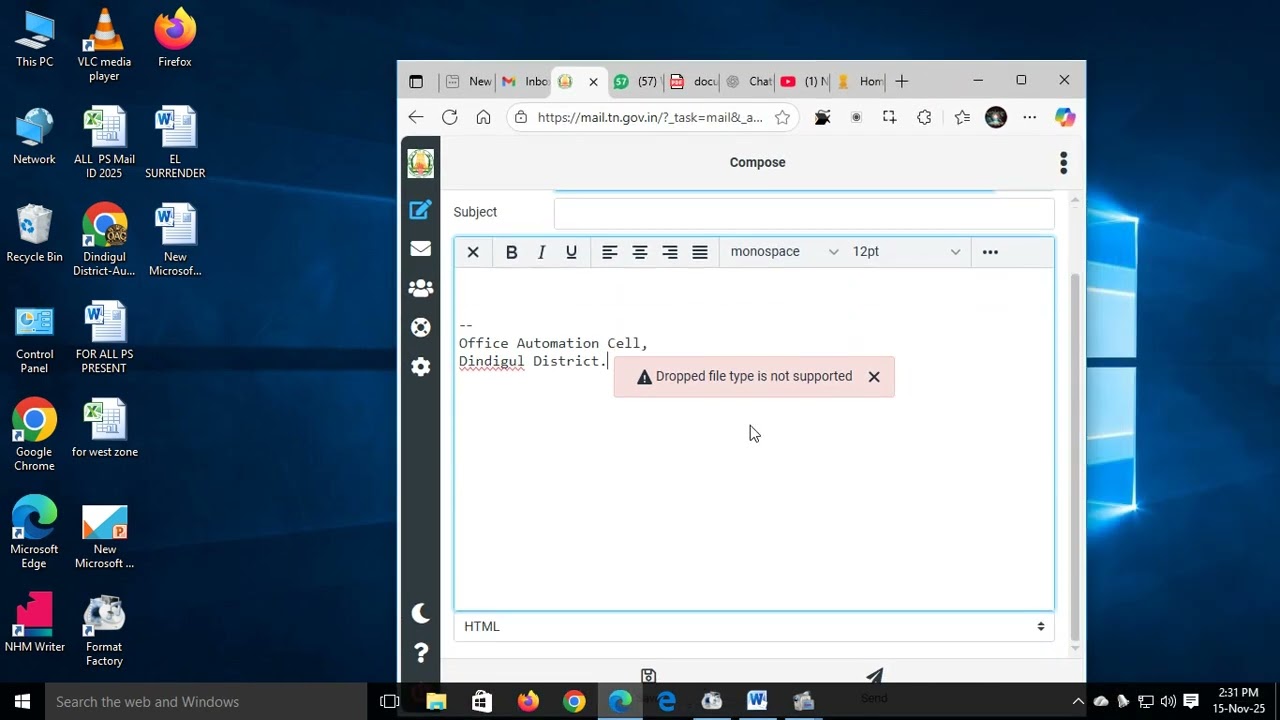Screen dimensions: 1280x720
Task: Open Edge Settings and more ellipsis
Action: pos(1029,118)
